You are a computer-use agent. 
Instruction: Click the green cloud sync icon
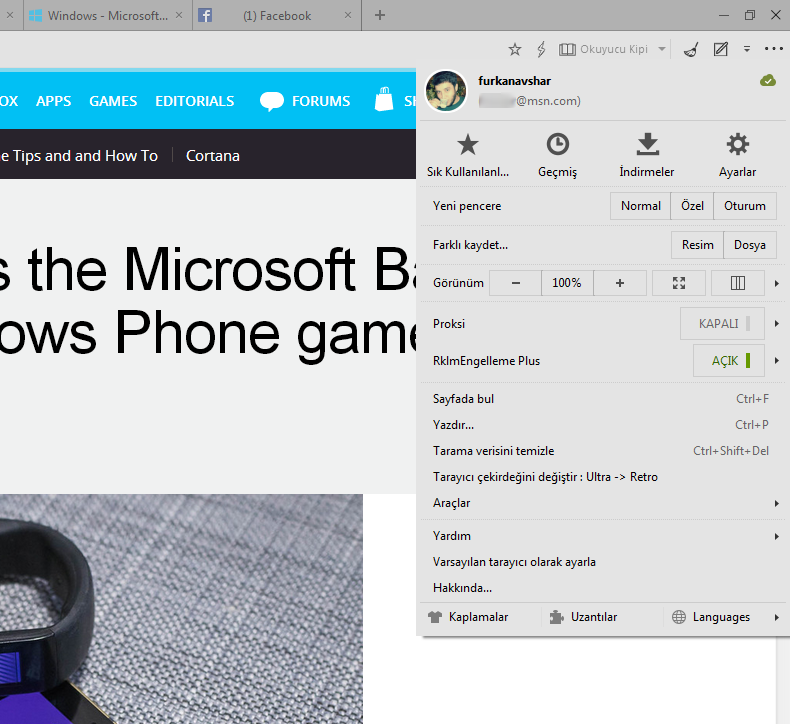pyautogui.click(x=768, y=80)
